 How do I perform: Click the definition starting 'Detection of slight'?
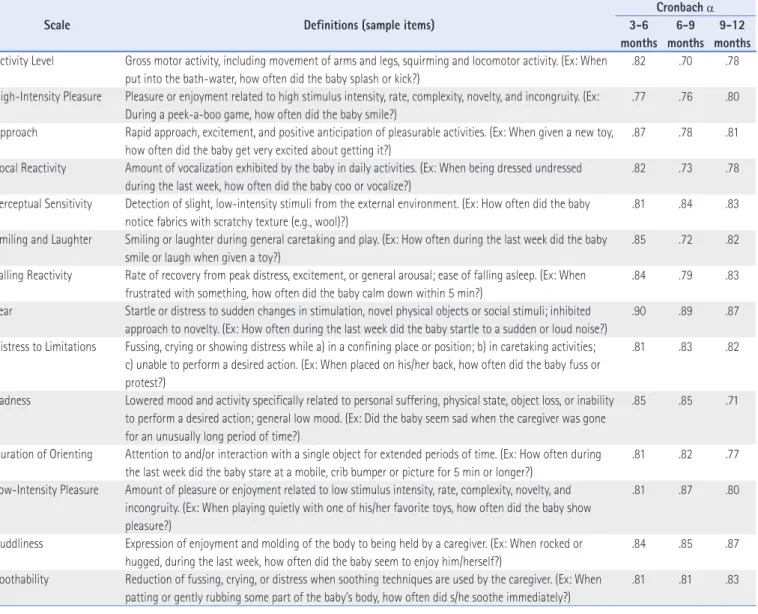click(358, 213)
